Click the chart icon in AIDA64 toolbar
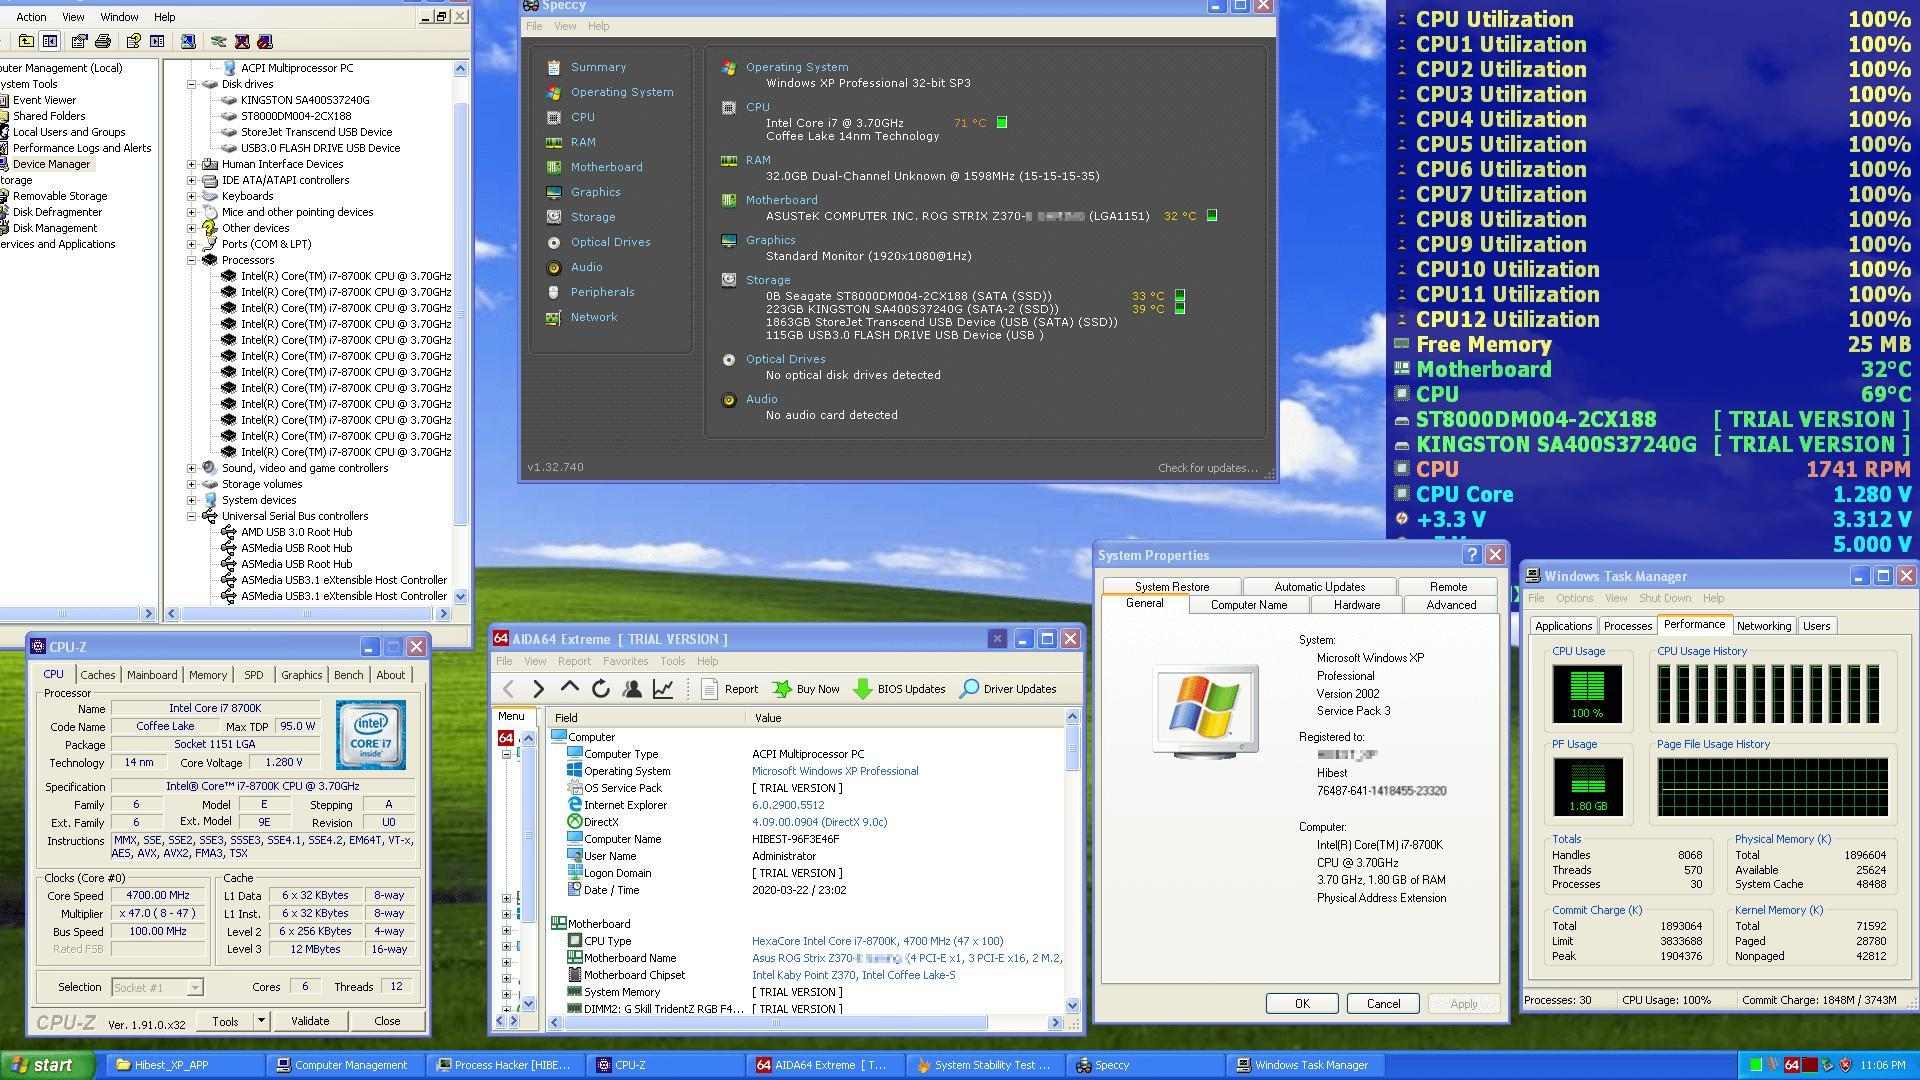This screenshot has height=1080, width=1920. point(661,689)
